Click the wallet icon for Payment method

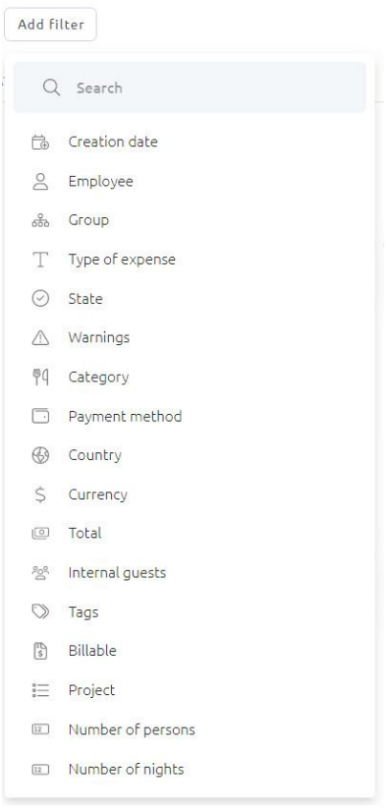40,416
